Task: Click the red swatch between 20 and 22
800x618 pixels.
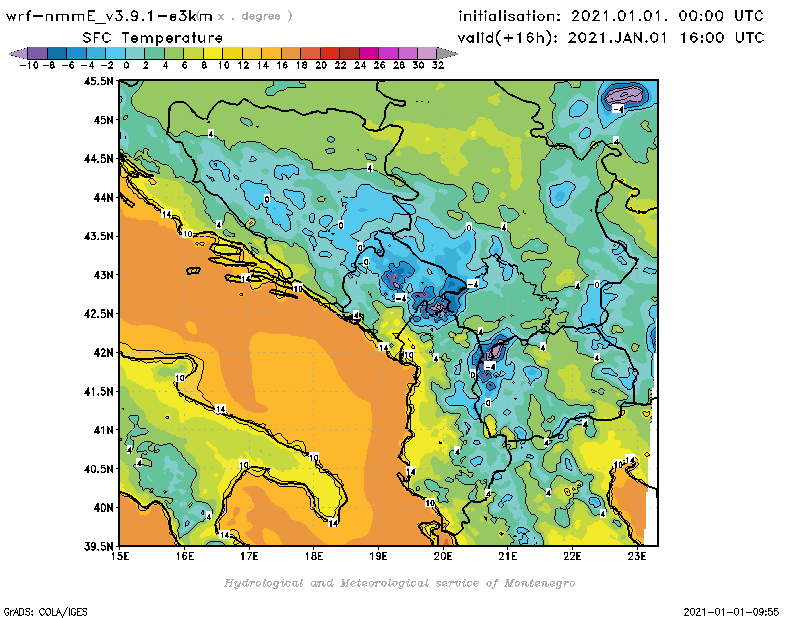Action: 330,53
